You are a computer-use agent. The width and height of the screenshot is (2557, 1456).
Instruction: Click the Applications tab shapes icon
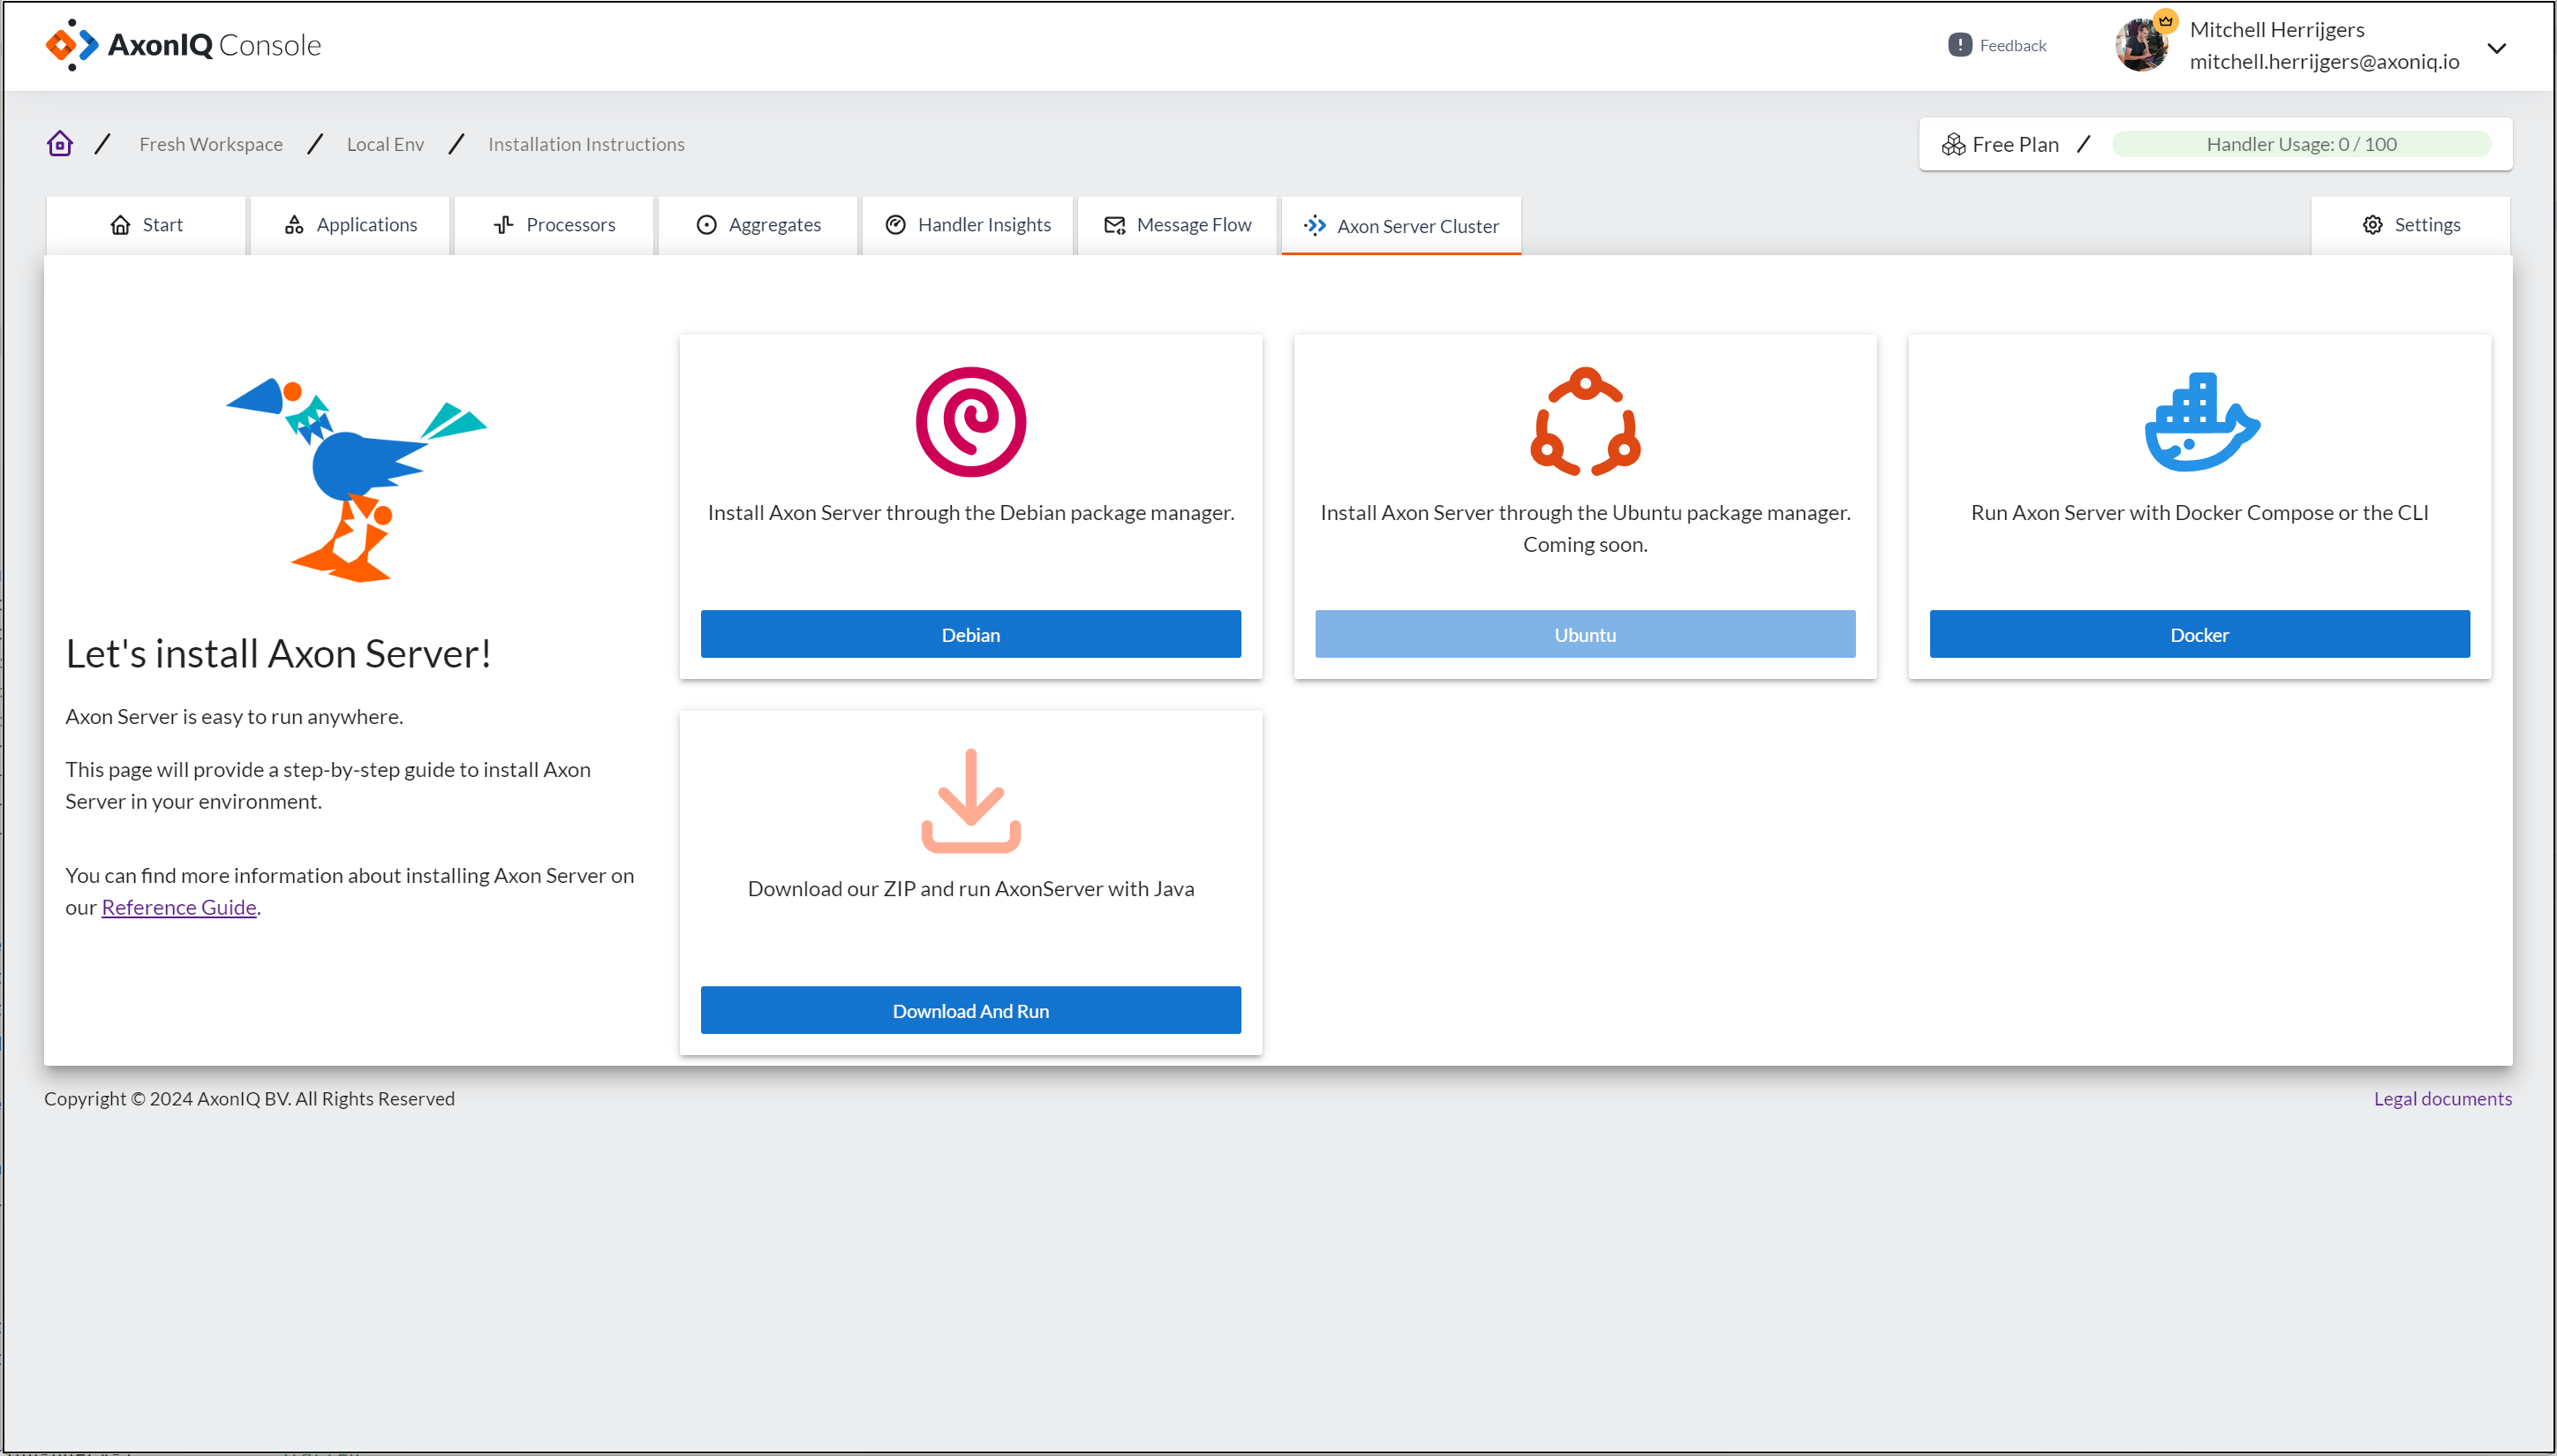294,225
